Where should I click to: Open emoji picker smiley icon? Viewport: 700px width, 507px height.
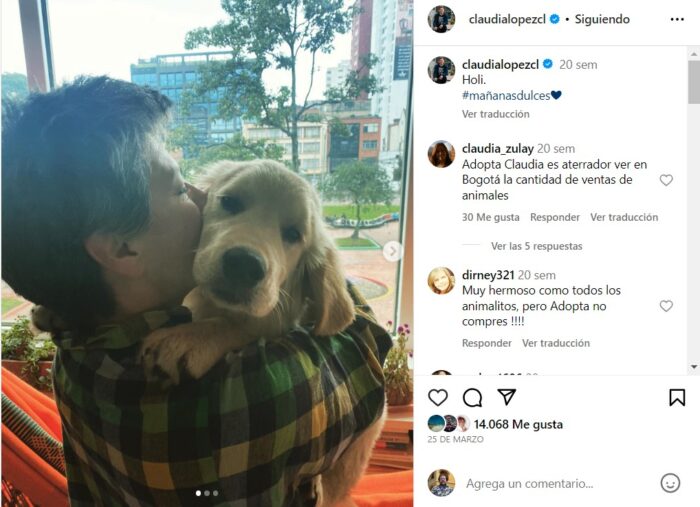pos(670,483)
